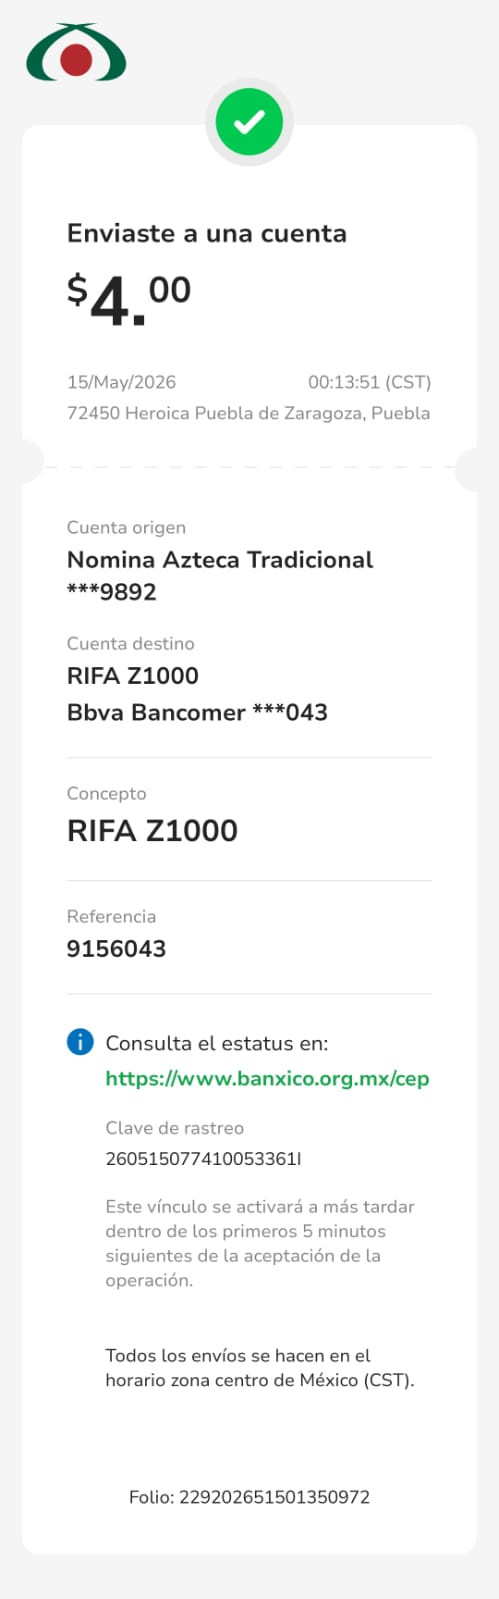This screenshot has height=1599, width=499.
Task: Open the banxico.org.mx/cep link
Action: (x=267, y=1079)
